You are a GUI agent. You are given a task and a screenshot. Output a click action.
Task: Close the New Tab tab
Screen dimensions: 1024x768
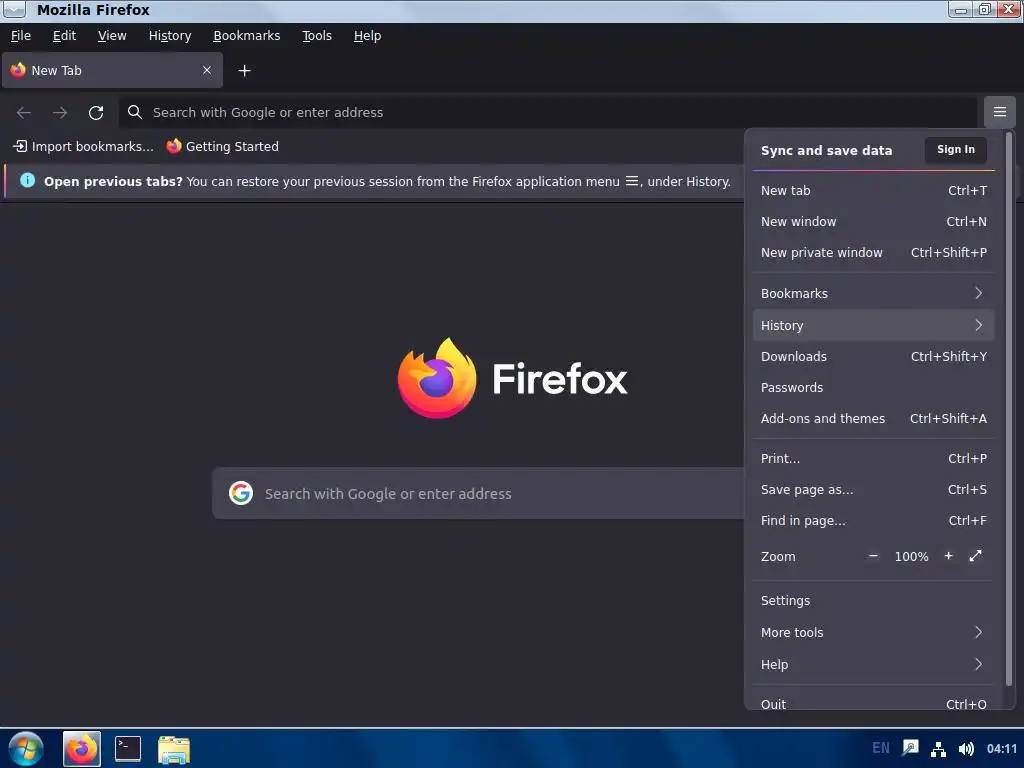(x=207, y=70)
